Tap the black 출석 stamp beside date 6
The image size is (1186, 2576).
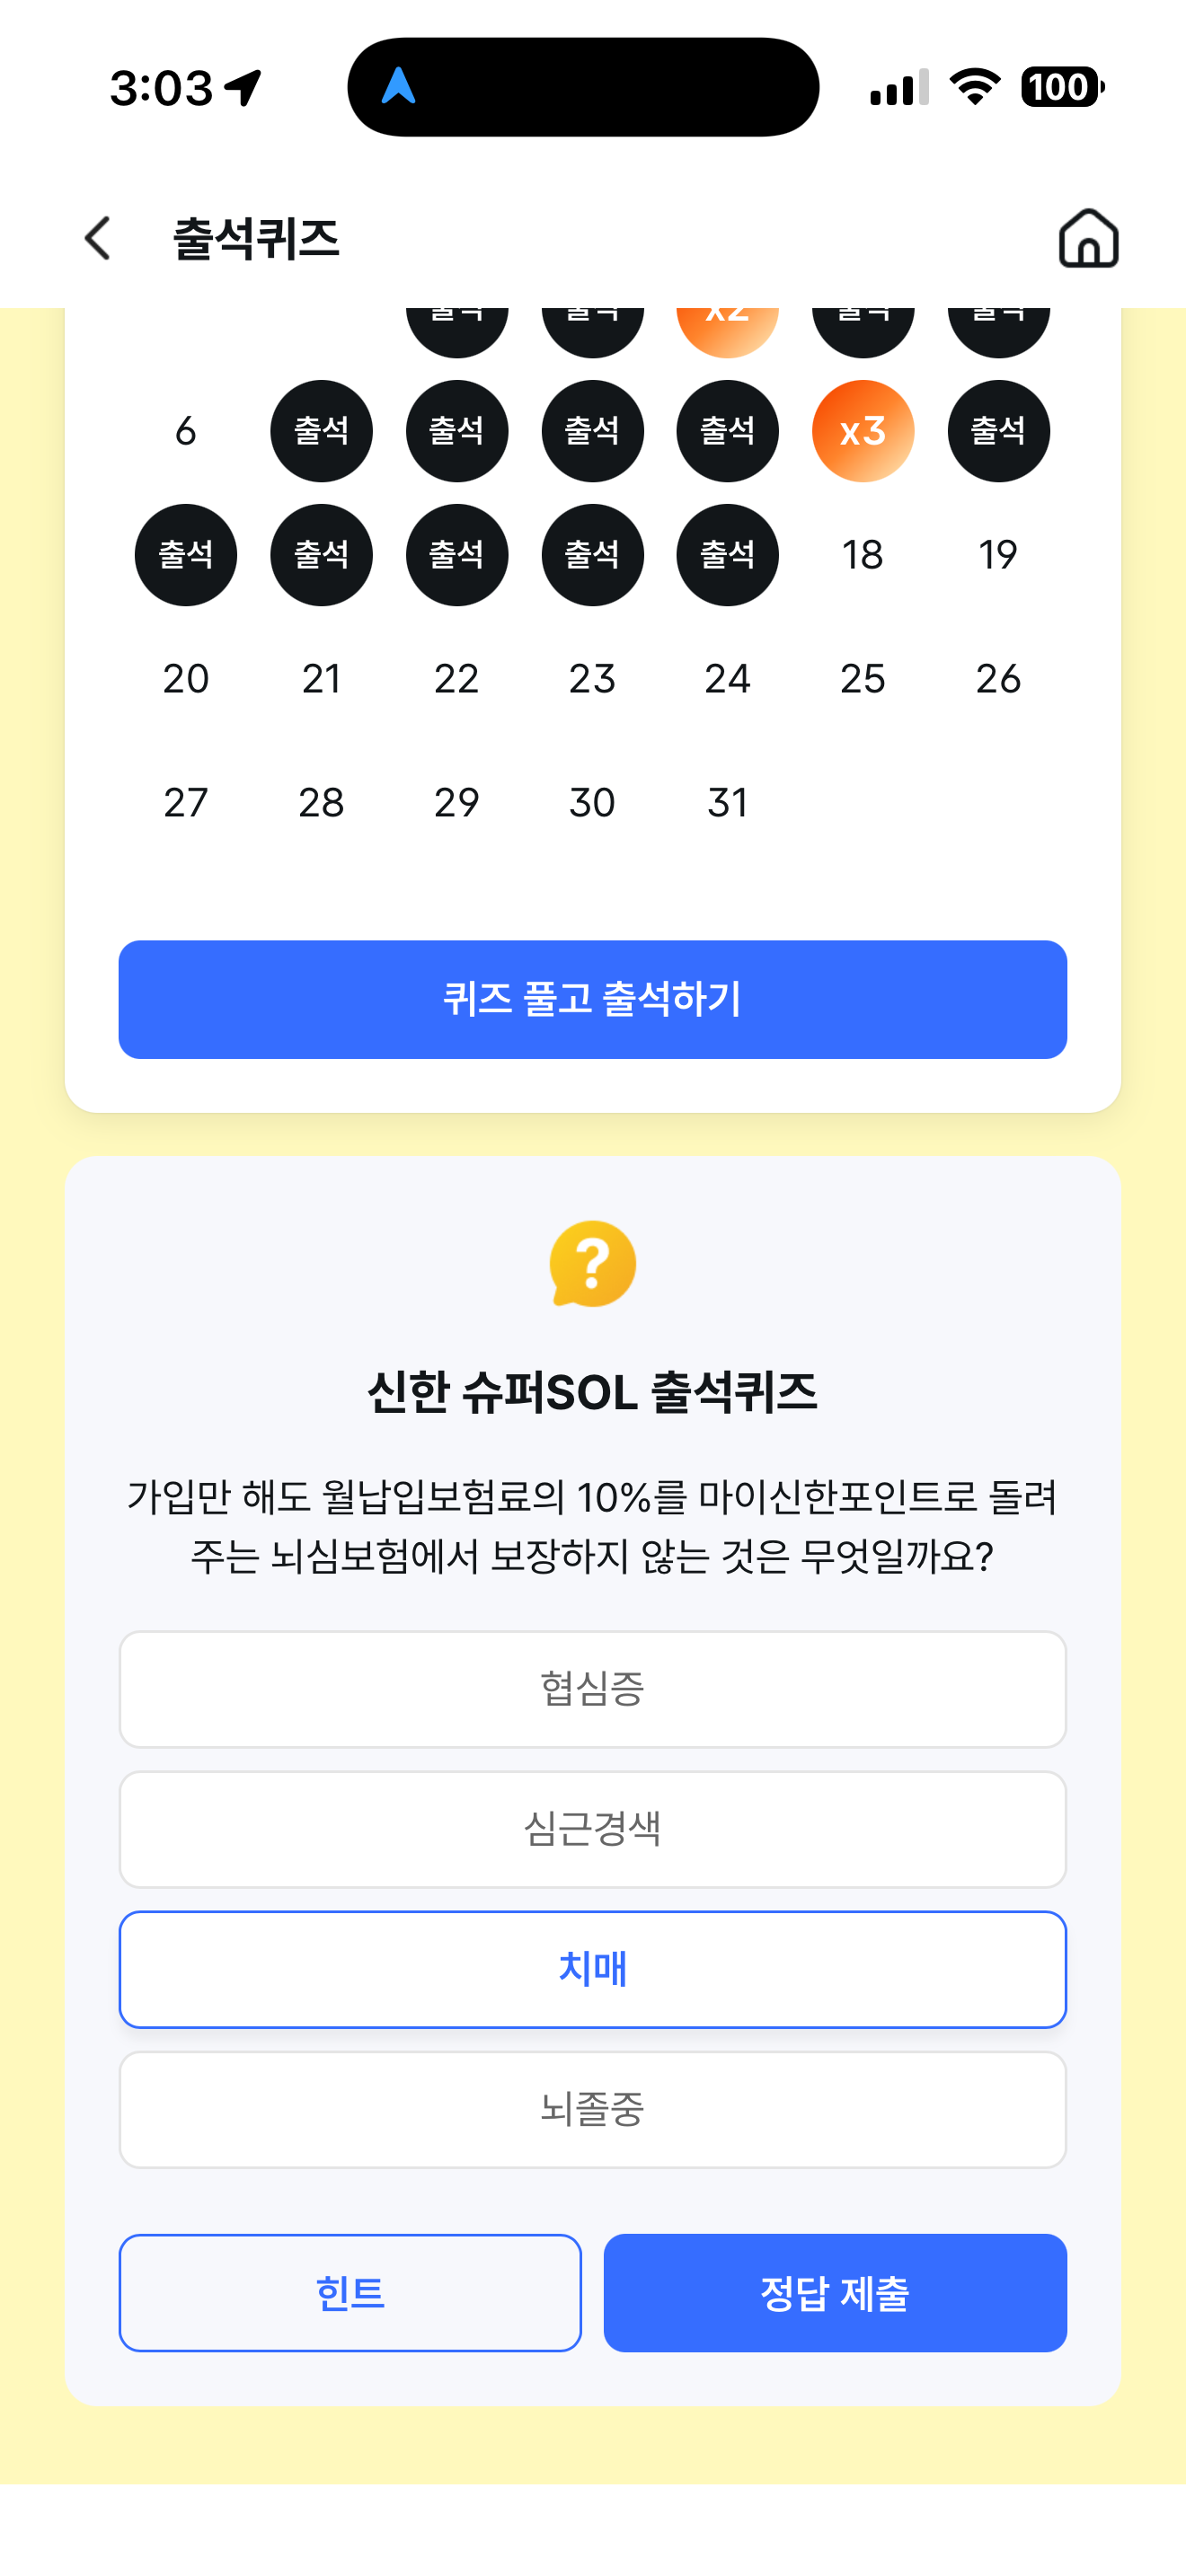321,431
